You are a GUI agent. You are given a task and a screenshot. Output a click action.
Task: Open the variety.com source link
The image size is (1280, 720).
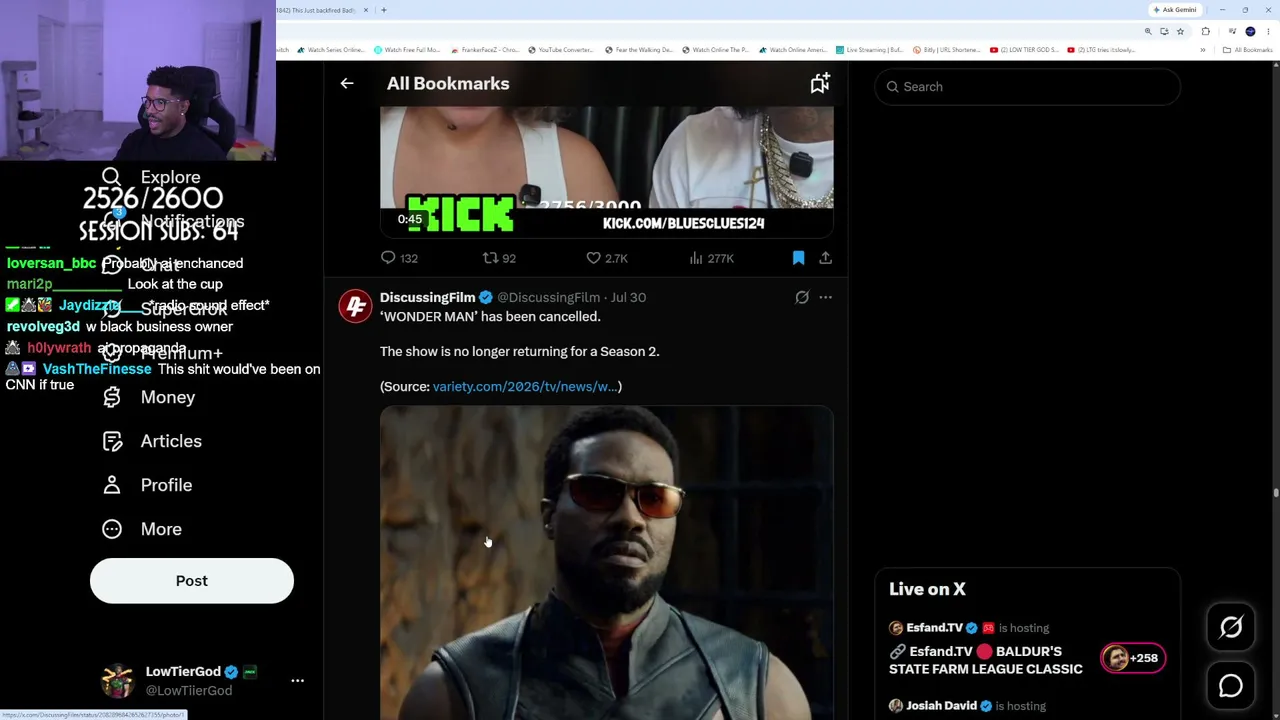525,387
